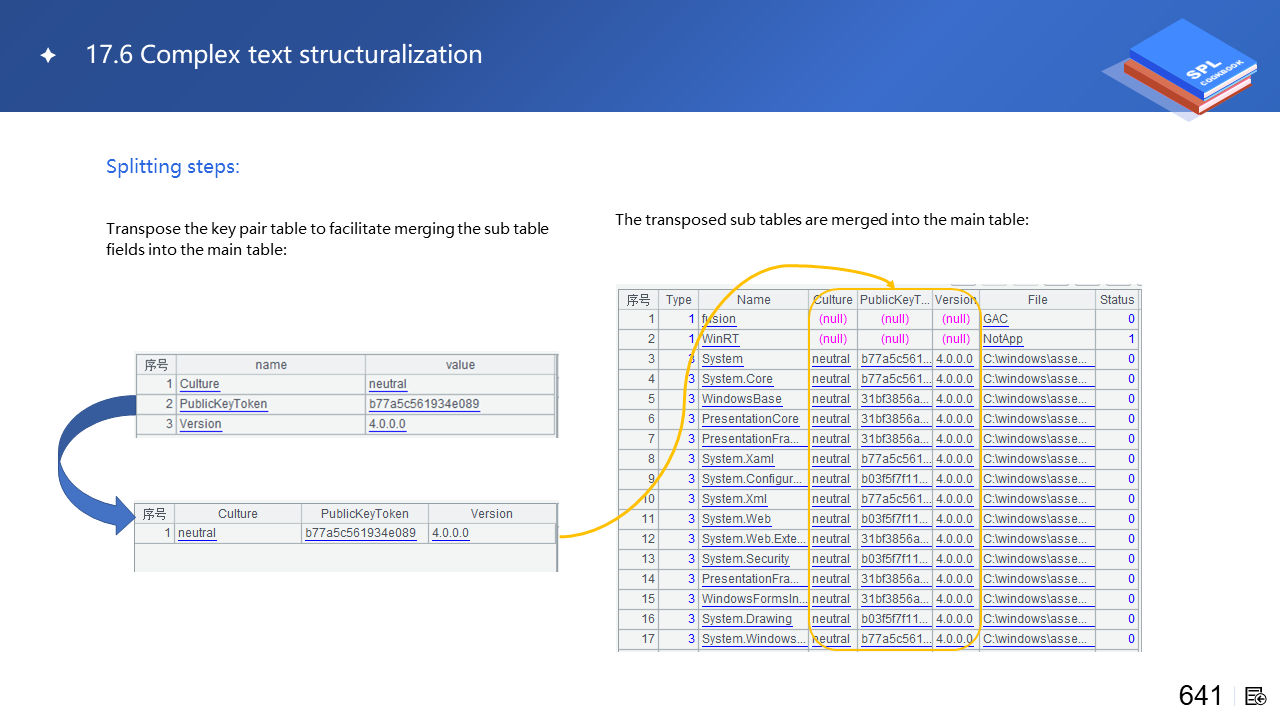The image size is (1280, 720).
Task: Click the table-of-contents icon beside page 641
Action: click(x=1256, y=696)
